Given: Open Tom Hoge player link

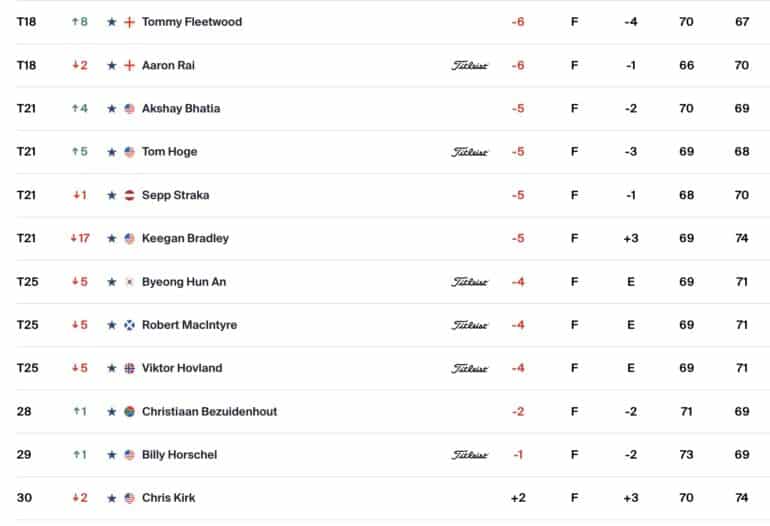Looking at the screenshot, I should 169,152.
